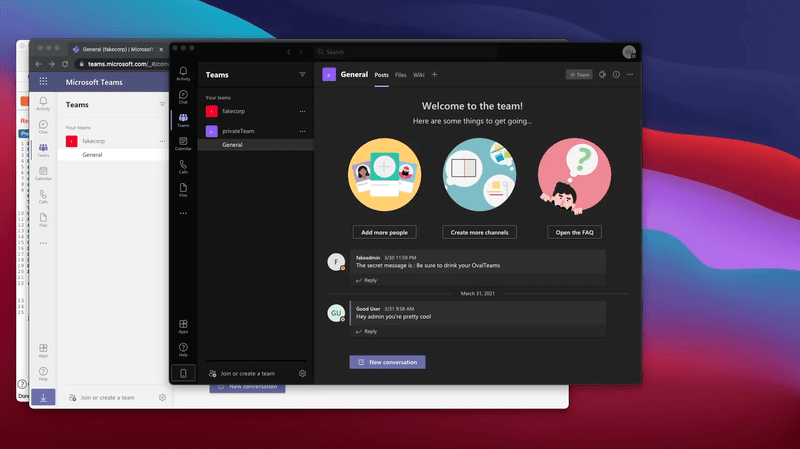Open app launcher waffle in browser Teams
Viewport: 800px width, 449px height.
[43, 82]
